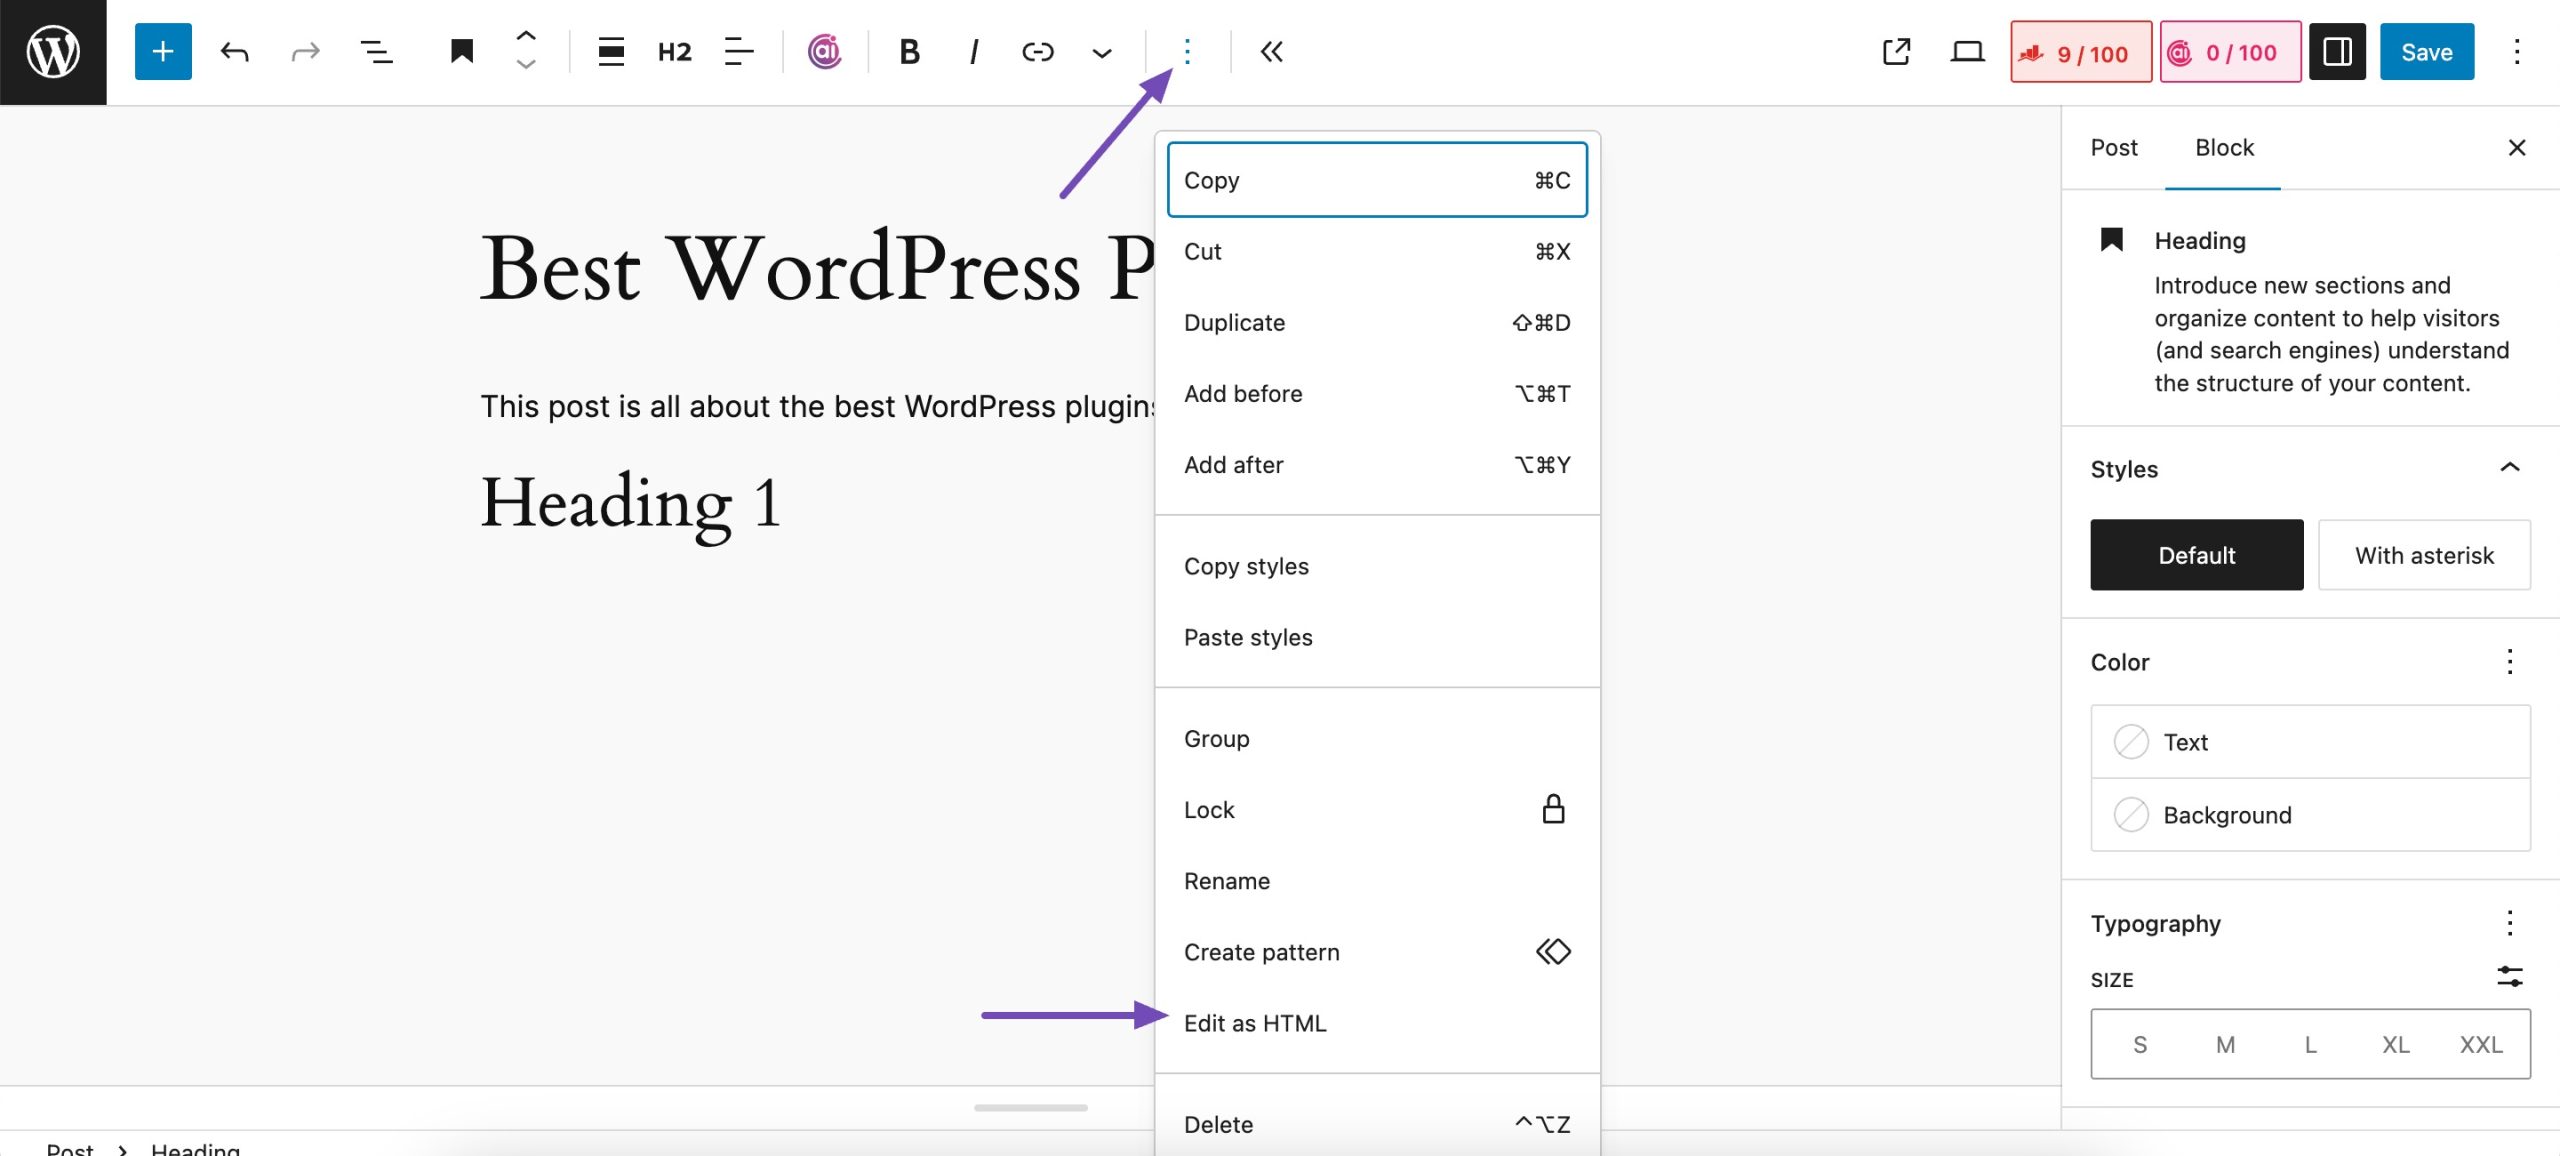Viewport: 2560px width, 1156px height.
Task: Delete the block from menu
Action: 1377,1124
